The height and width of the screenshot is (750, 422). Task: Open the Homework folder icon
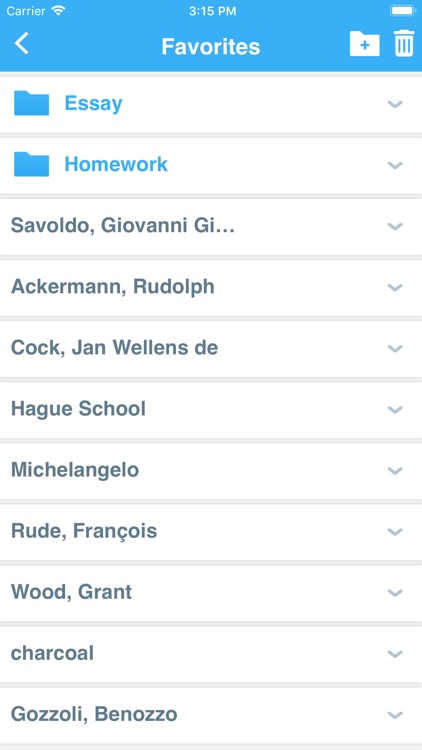tap(32, 165)
